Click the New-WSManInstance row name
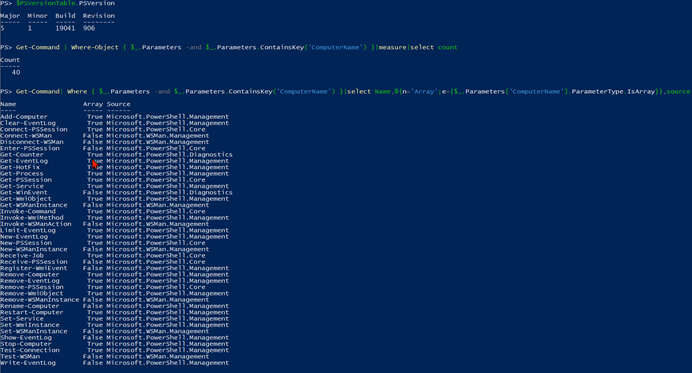 point(34,249)
